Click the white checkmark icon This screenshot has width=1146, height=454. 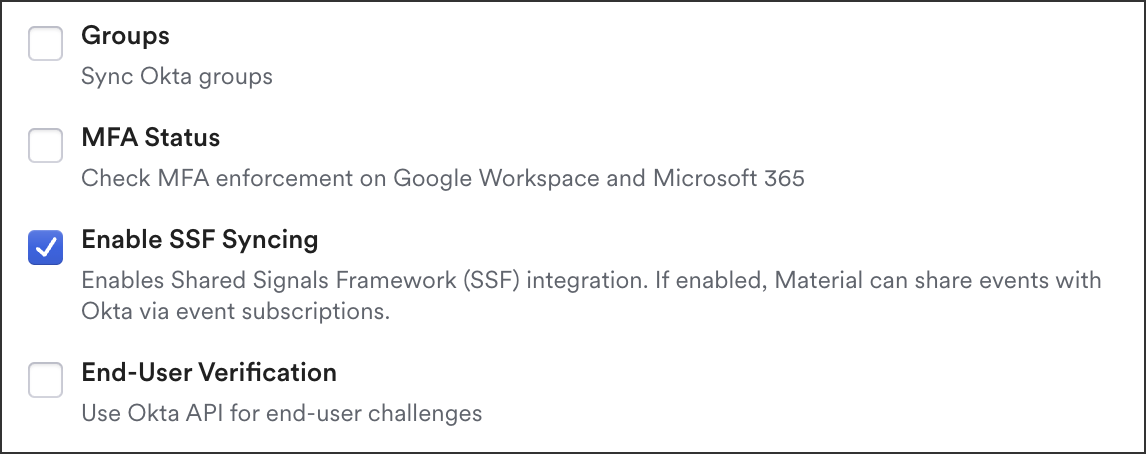tap(45, 248)
